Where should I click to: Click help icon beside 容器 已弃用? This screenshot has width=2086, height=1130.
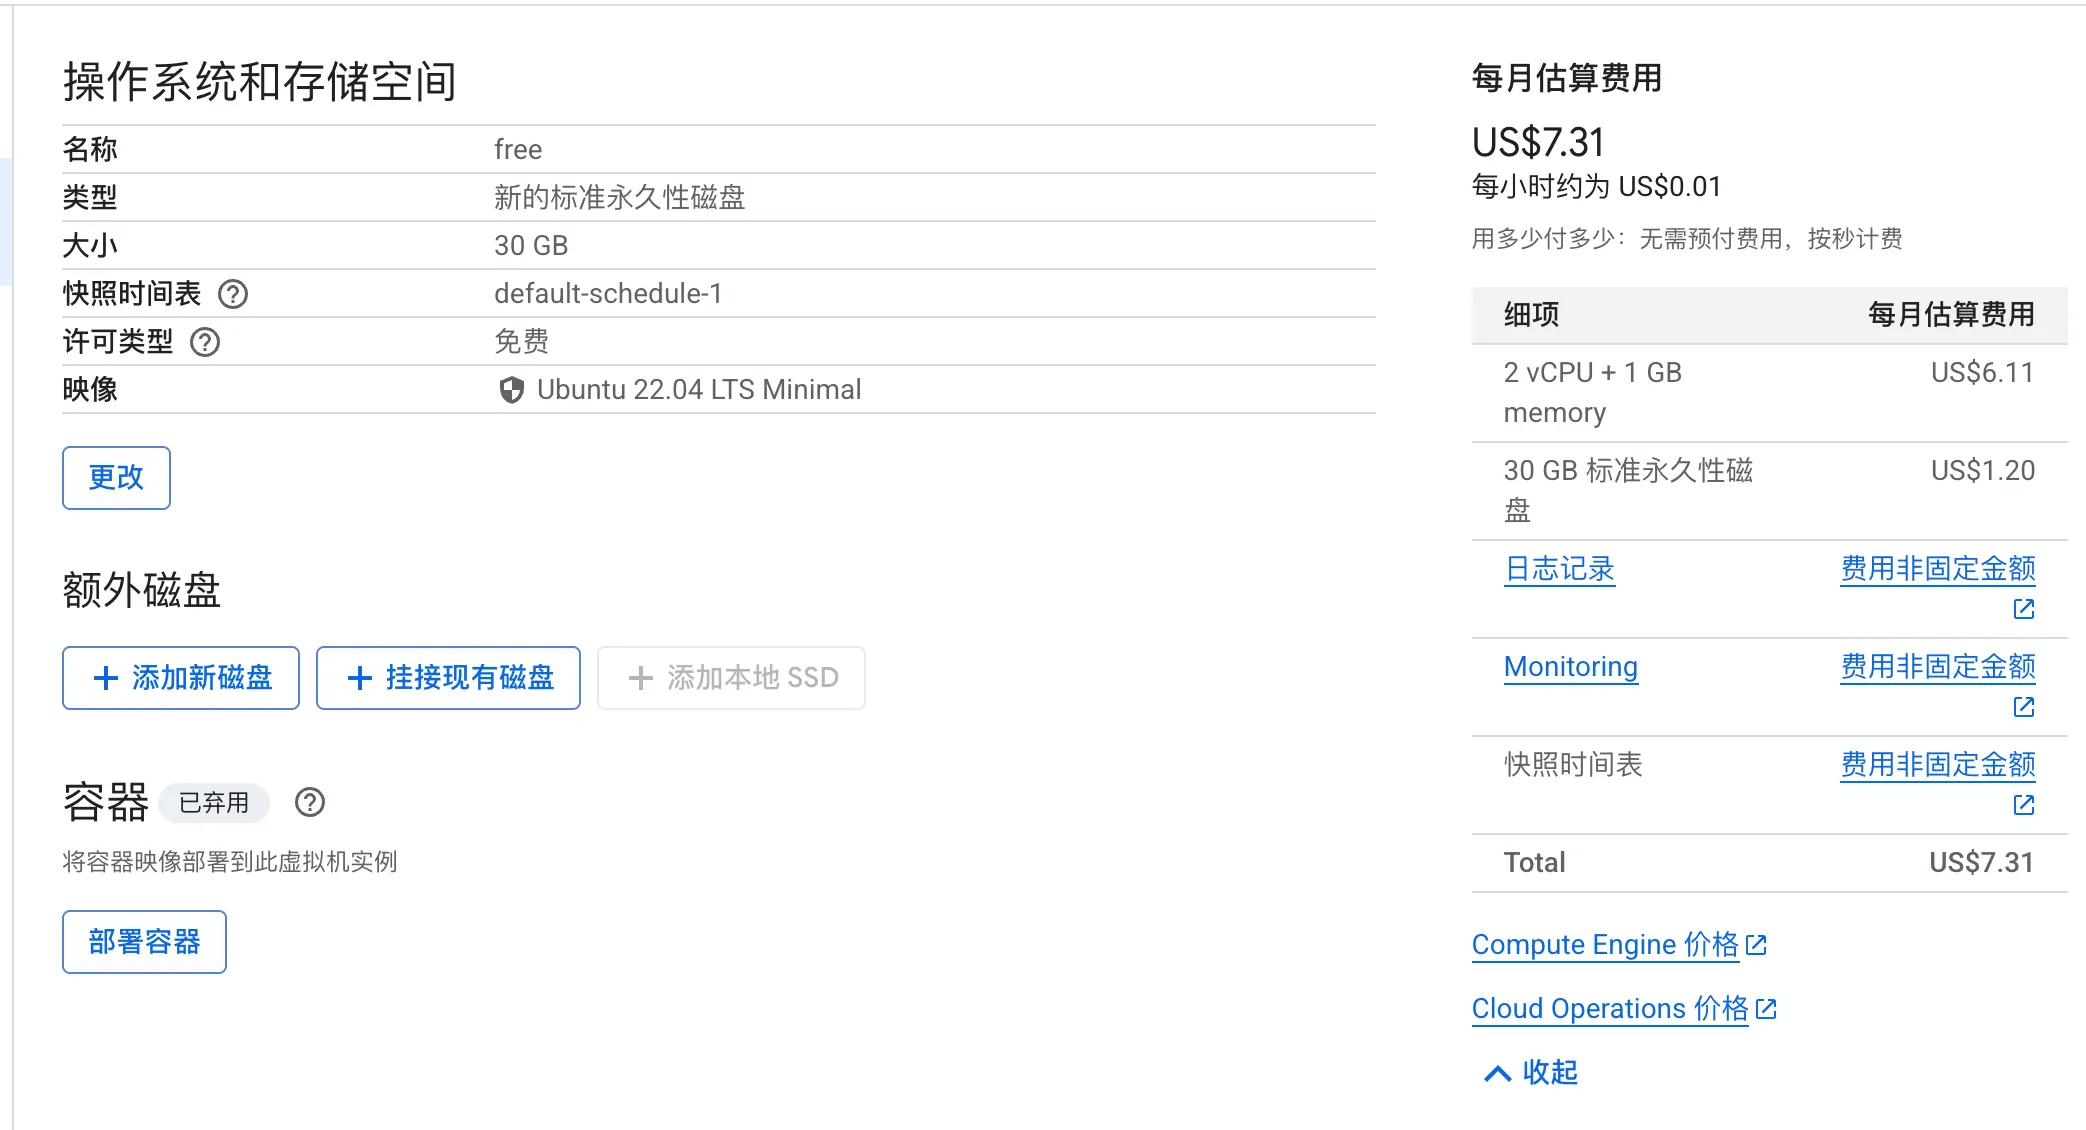(310, 802)
